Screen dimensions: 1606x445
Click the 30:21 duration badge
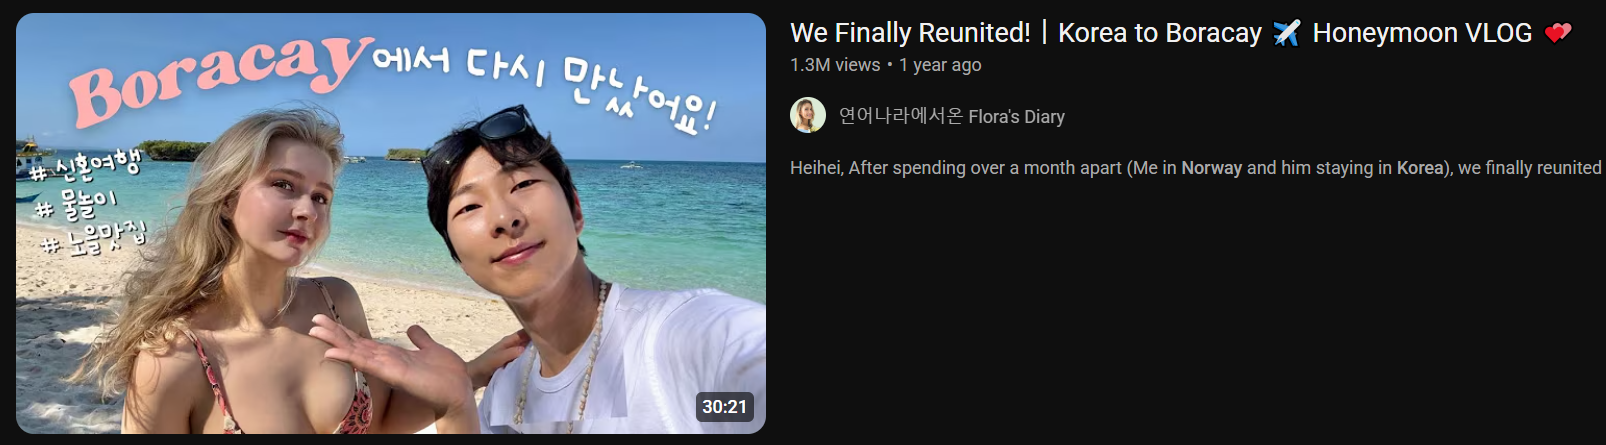725,407
